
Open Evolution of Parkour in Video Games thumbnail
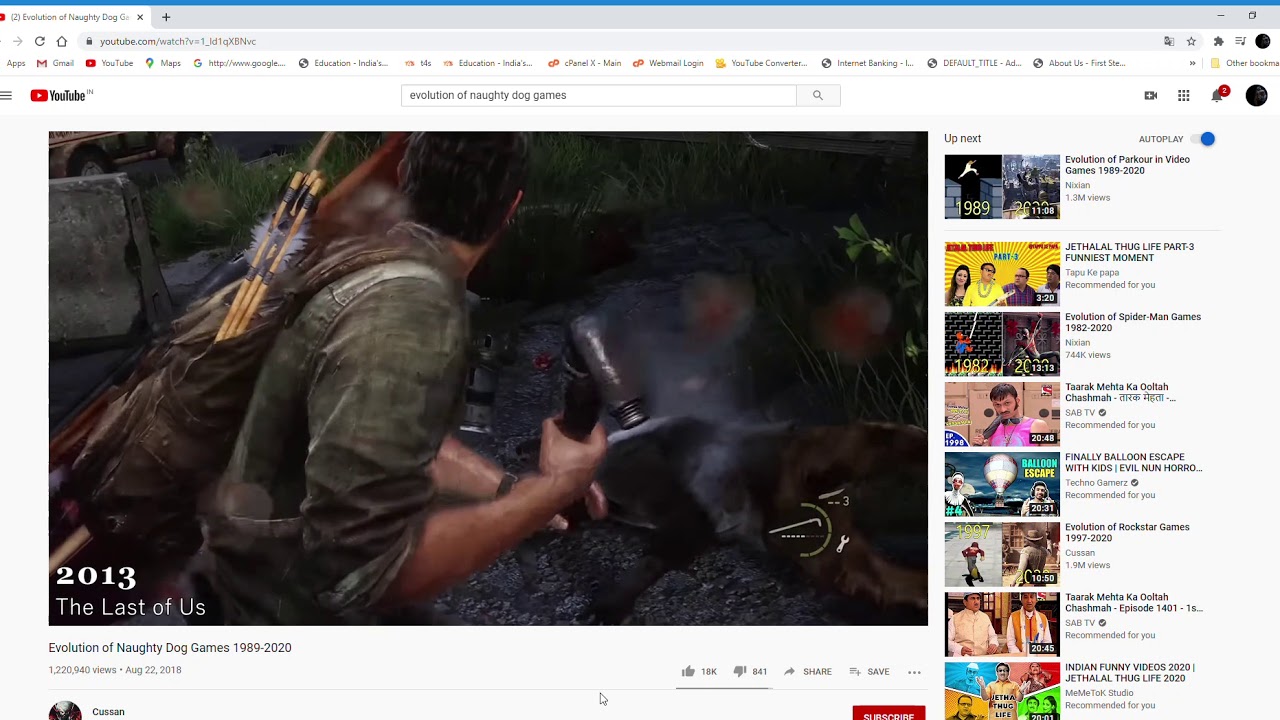click(1002, 186)
